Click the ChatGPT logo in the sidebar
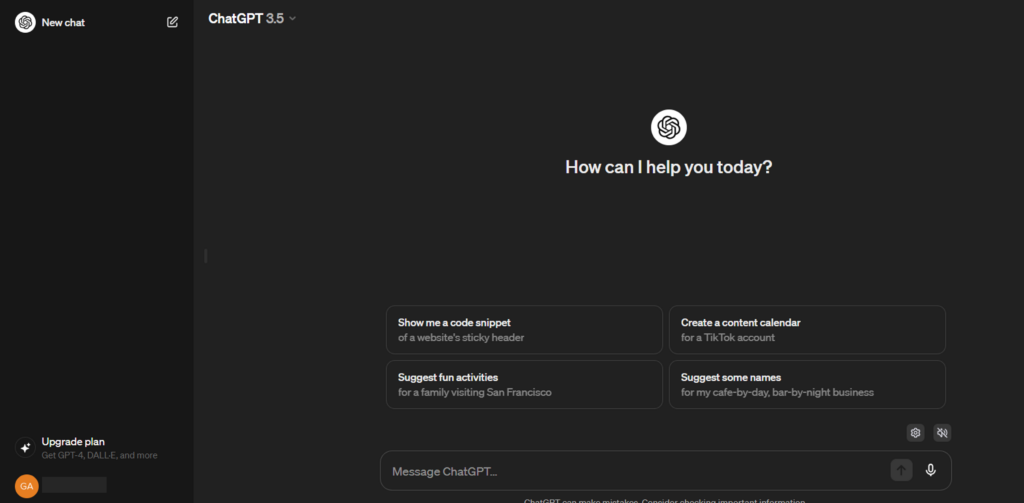The image size is (1024, 503). pyautogui.click(x=25, y=22)
